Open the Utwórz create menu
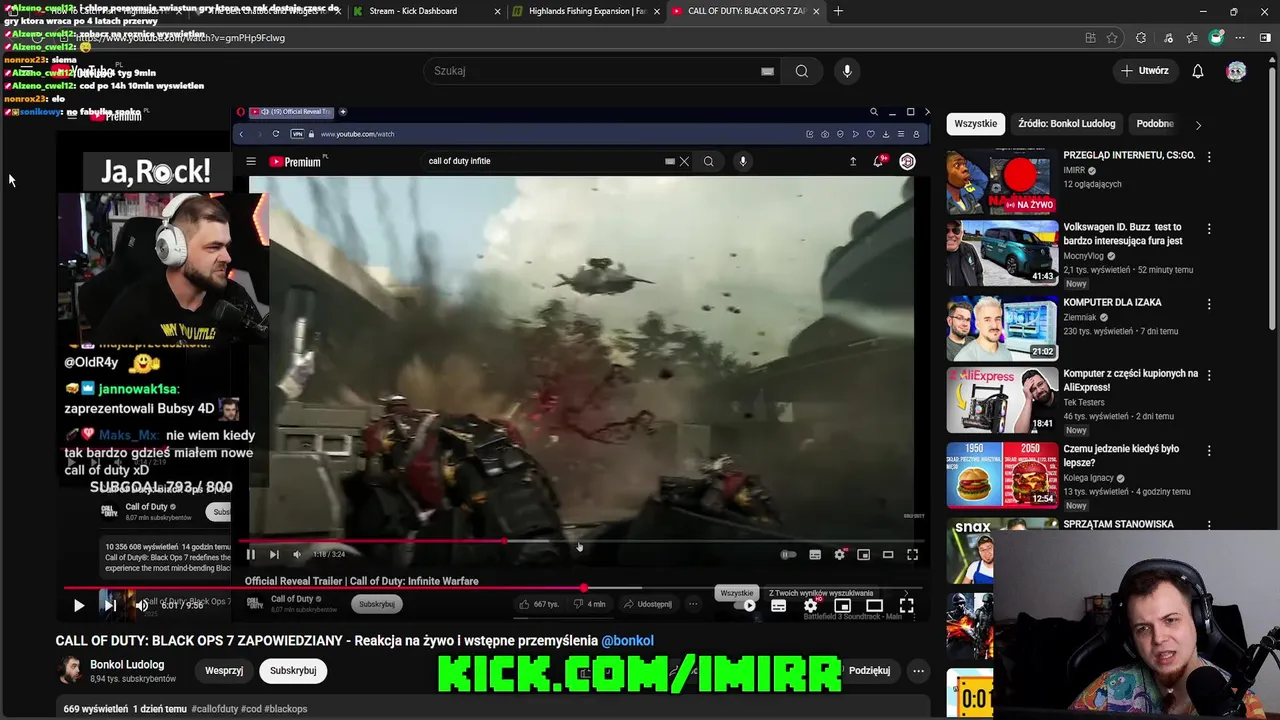 point(1145,71)
